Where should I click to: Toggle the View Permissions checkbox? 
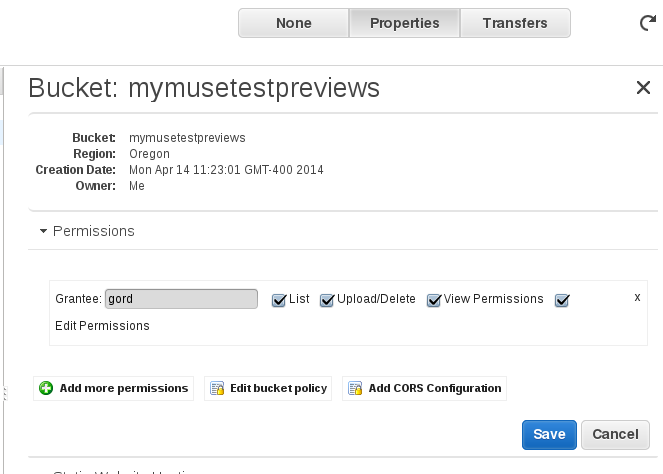[x=434, y=300]
